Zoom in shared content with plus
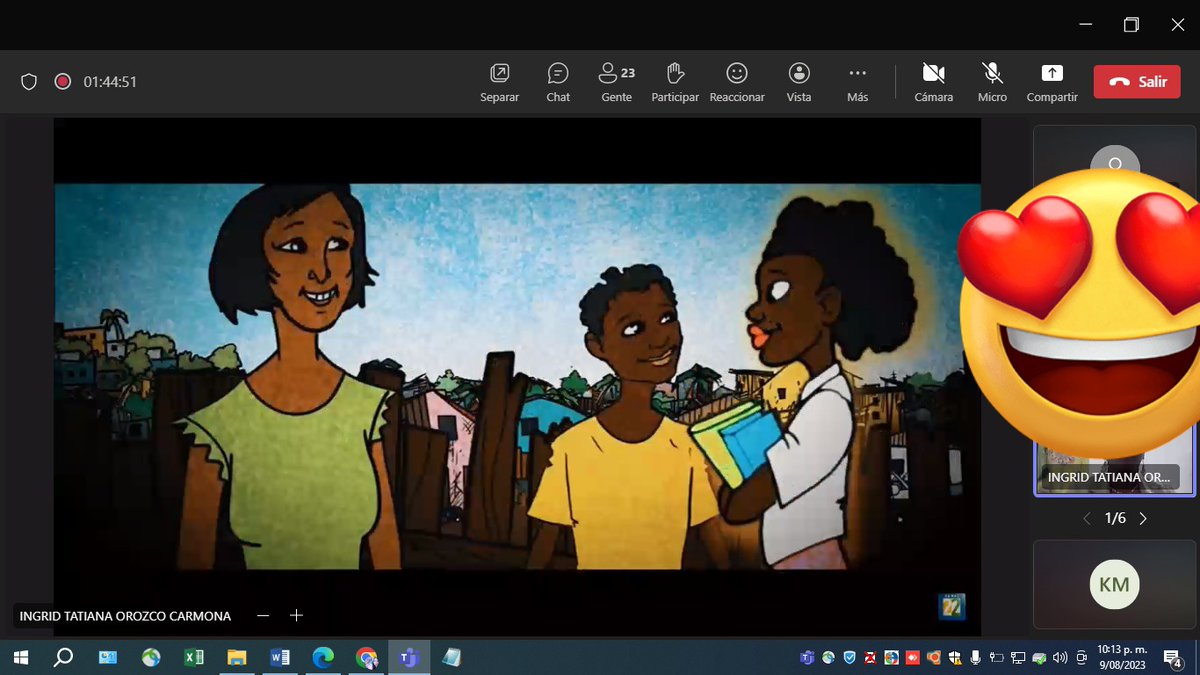 296,616
